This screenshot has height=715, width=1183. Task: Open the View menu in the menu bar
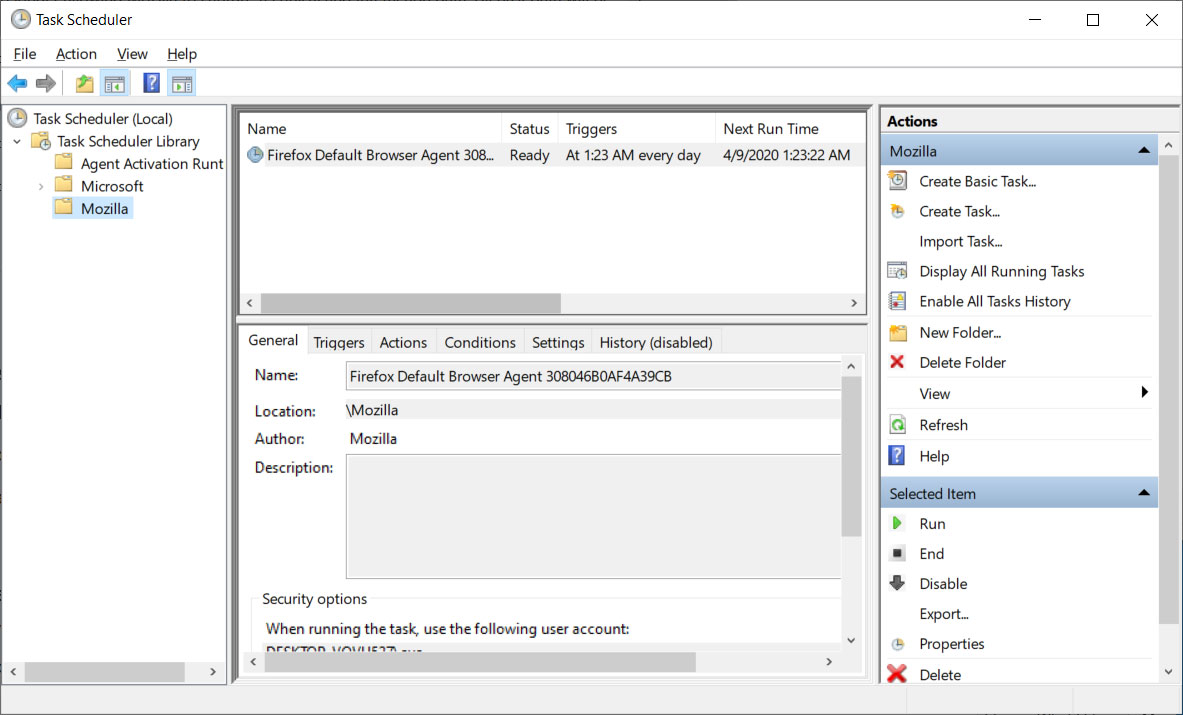[132, 54]
